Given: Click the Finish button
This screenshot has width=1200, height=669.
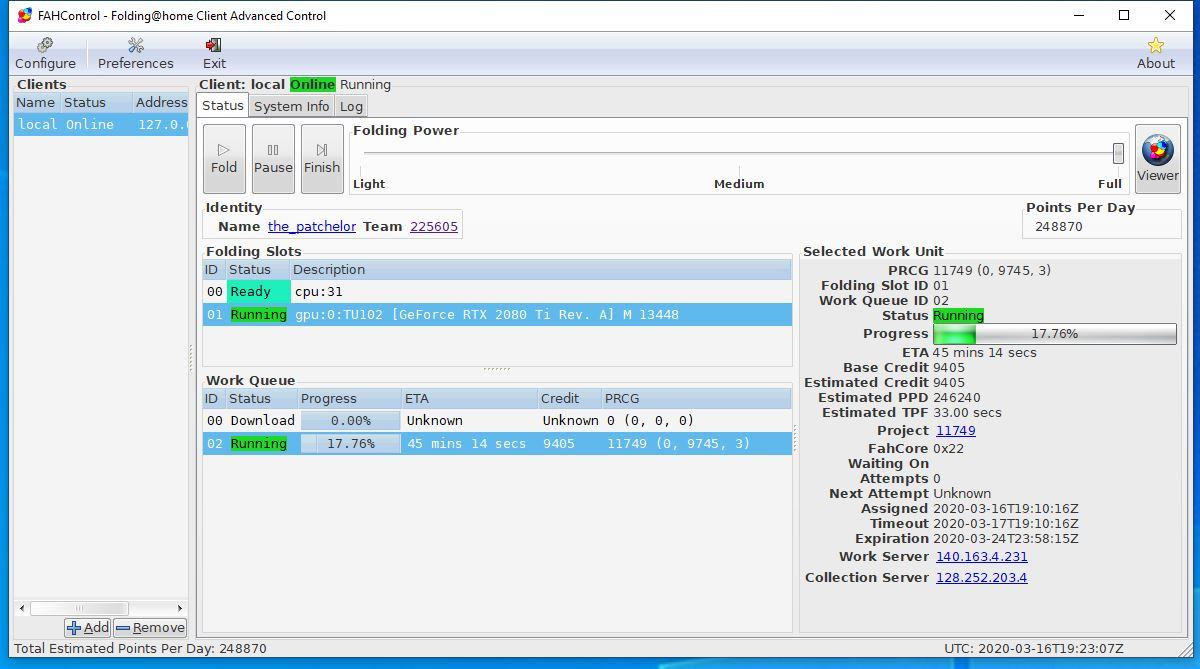Looking at the screenshot, I should click(x=322, y=158).
